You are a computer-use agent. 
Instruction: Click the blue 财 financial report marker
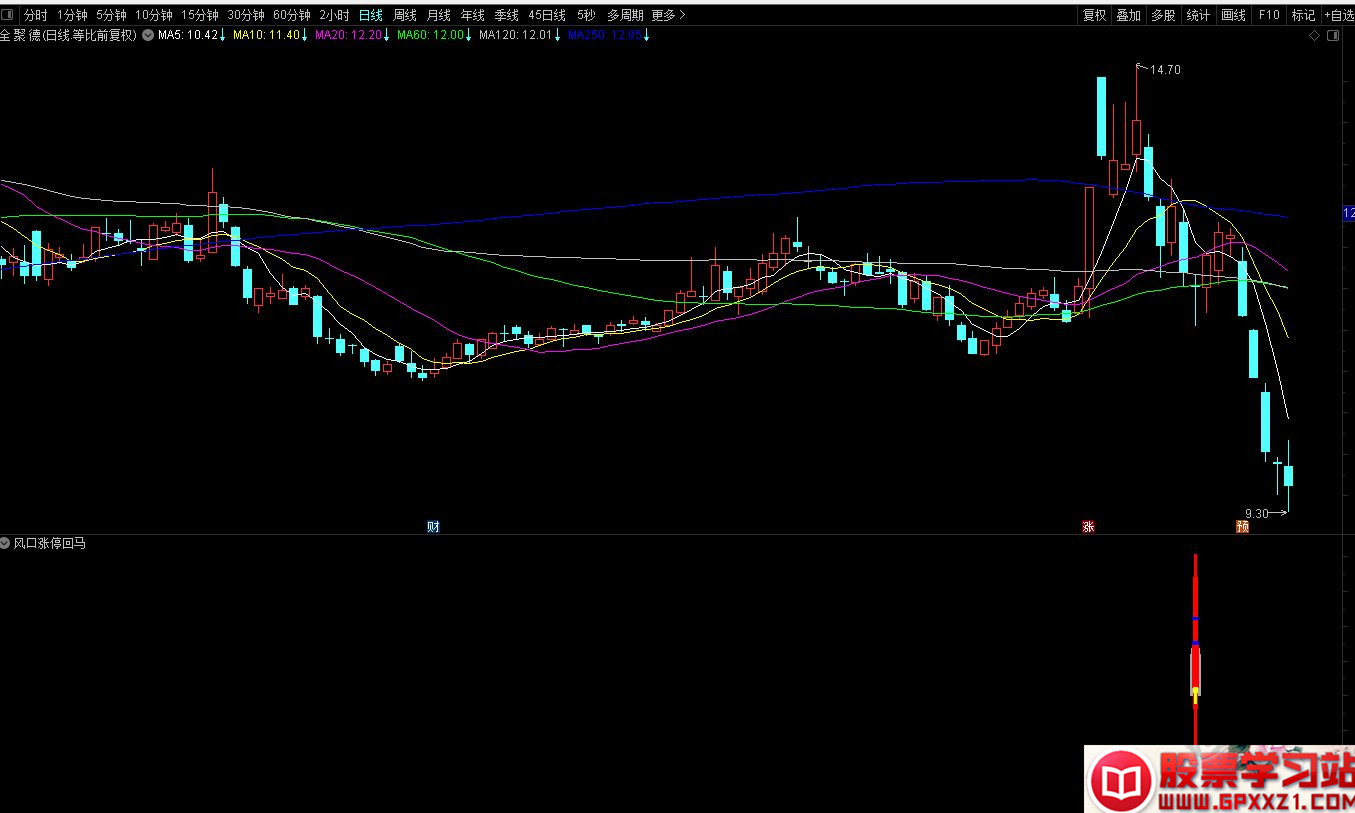(x=433, y=527)
